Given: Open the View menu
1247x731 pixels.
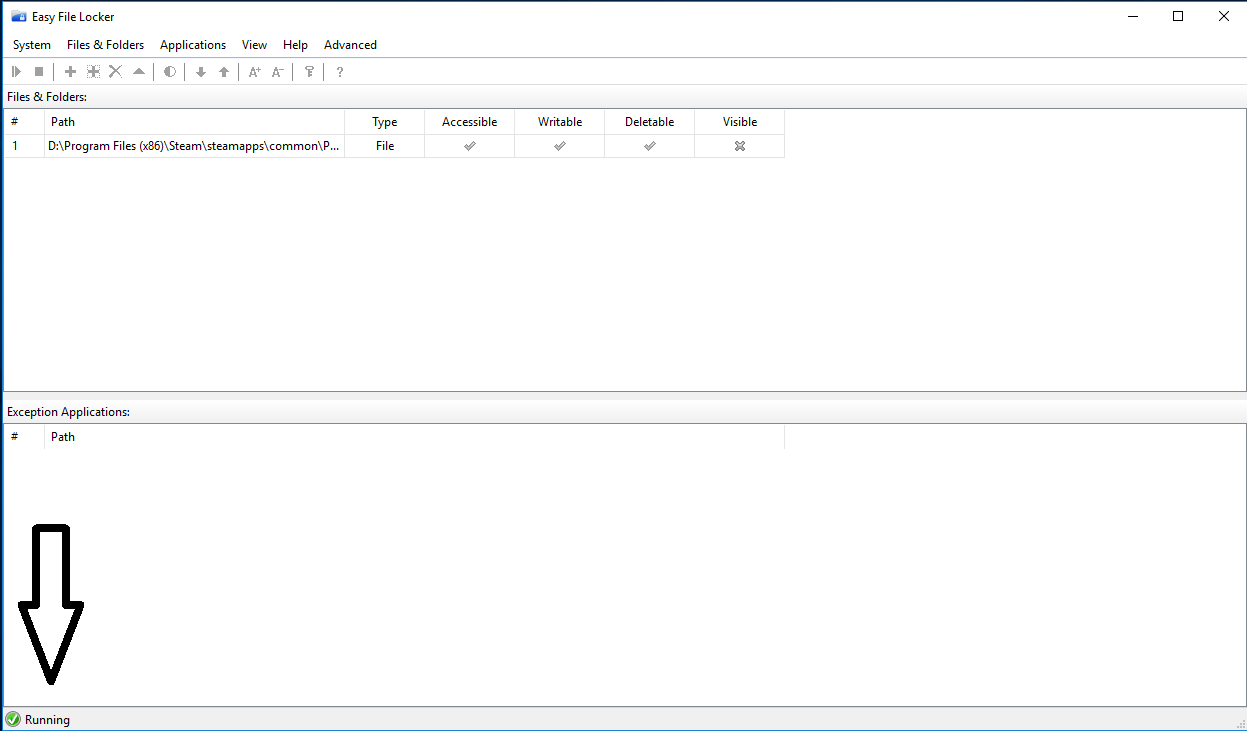Looking at the screenshot, I should point(254,45).
